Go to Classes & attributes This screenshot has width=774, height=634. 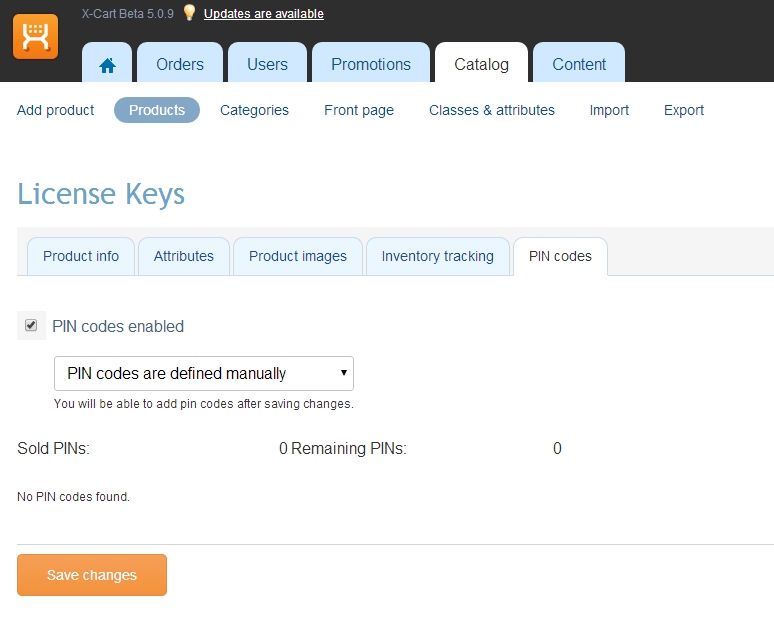pyautogui.click(x=492, y=110)
